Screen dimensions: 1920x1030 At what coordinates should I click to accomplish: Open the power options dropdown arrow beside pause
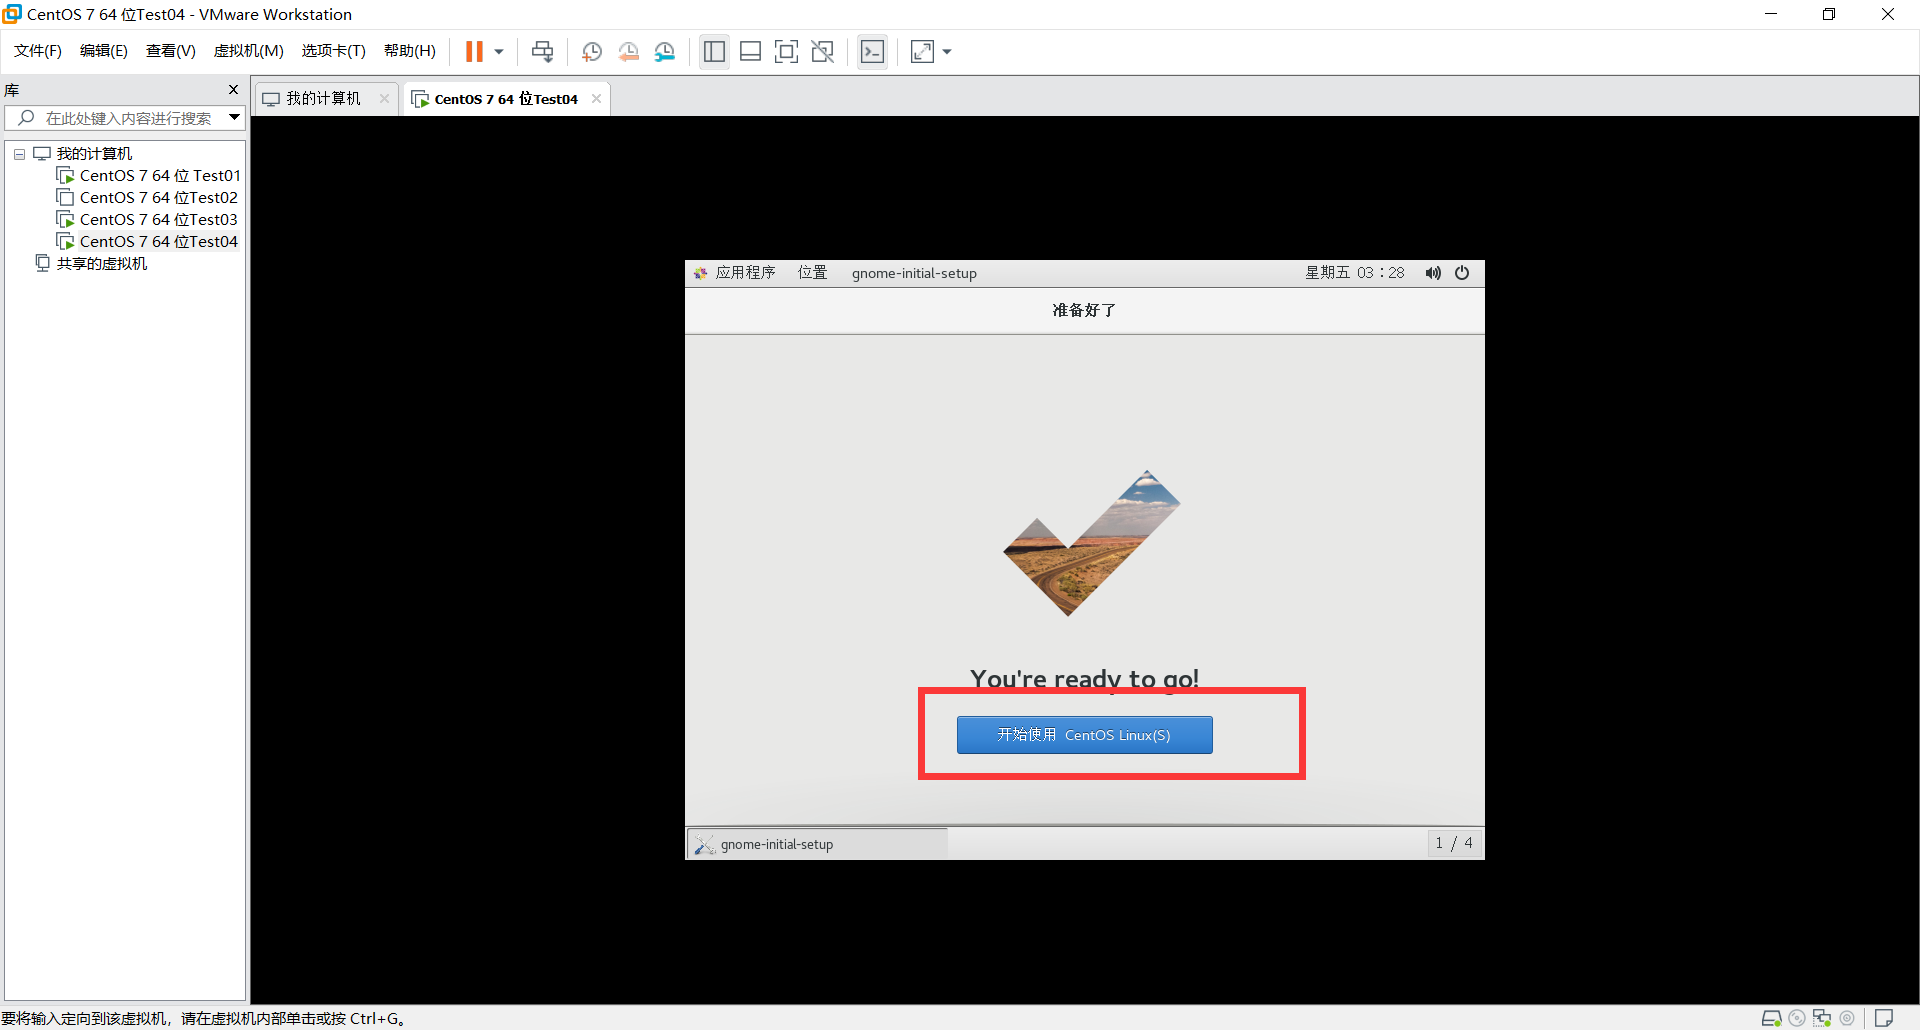click(499, 51)
